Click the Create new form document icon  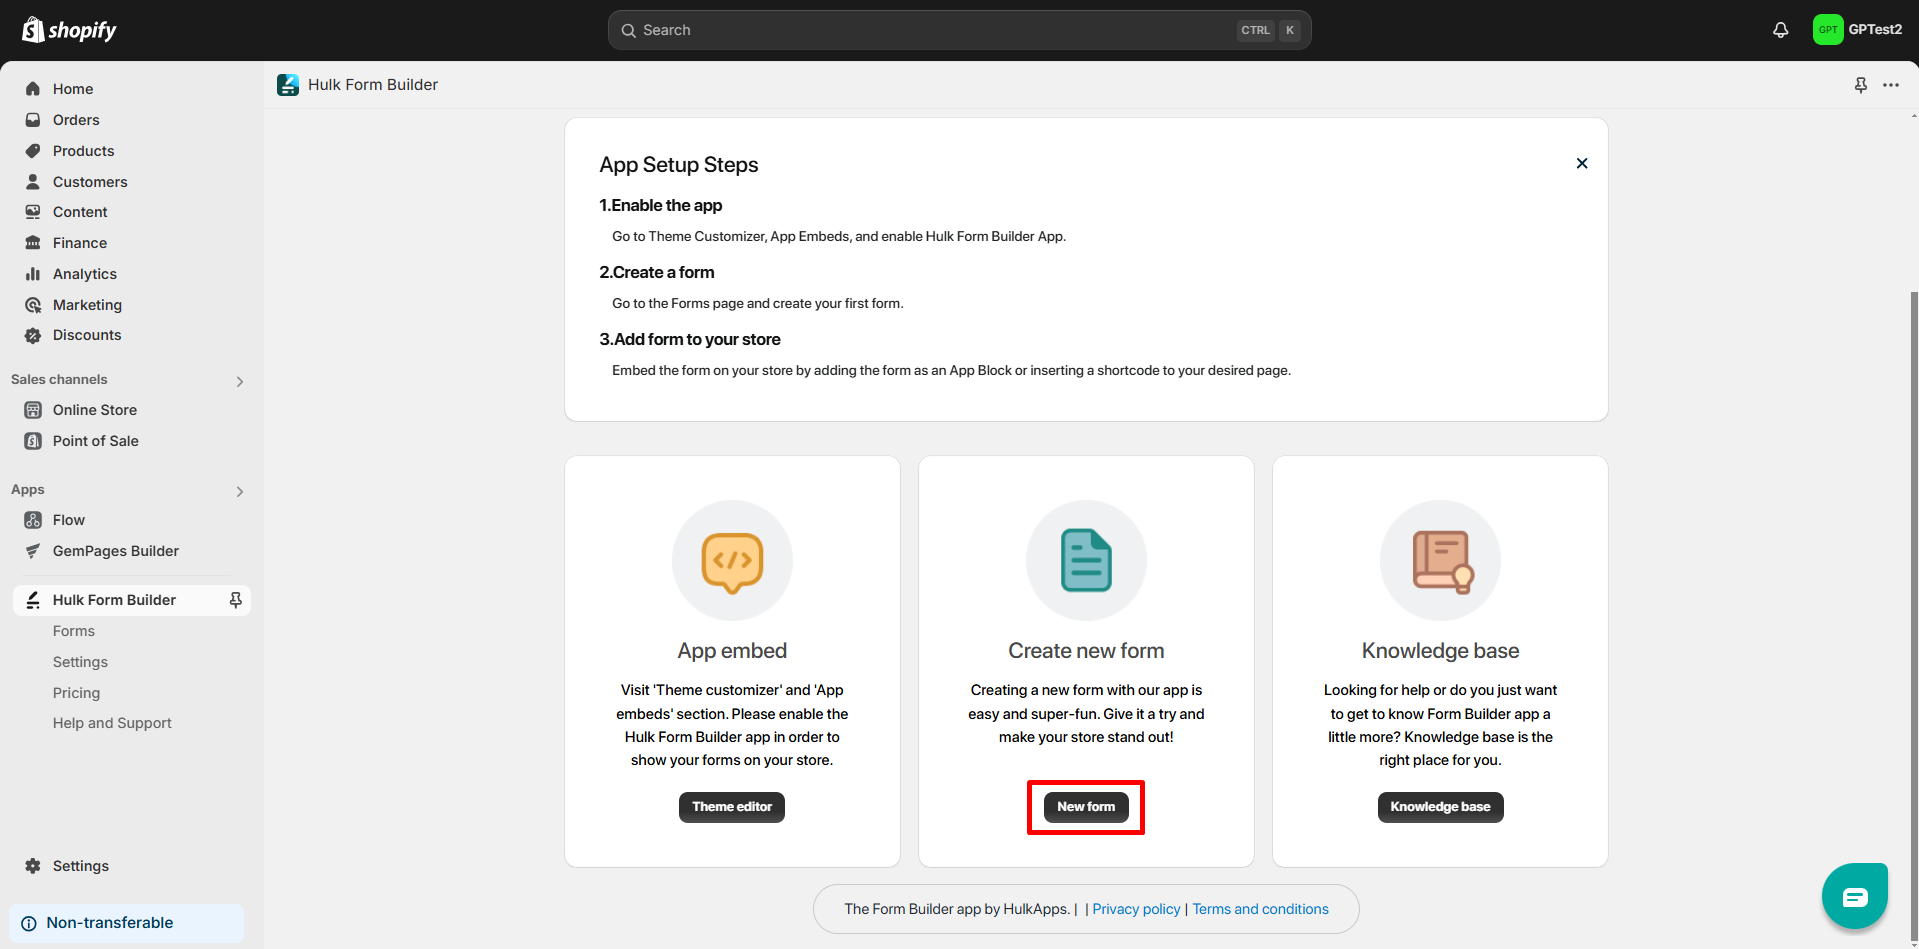tap(1085, 560)
